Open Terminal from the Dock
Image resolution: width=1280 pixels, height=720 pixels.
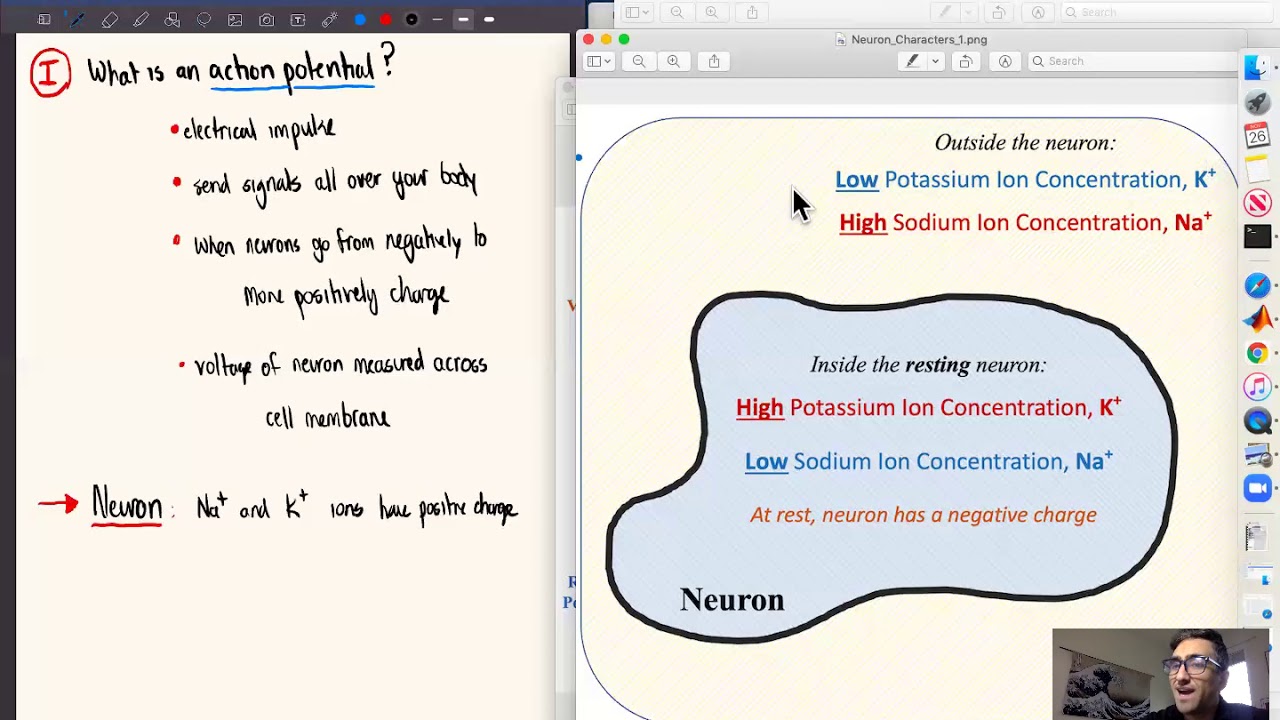(x=1258, y=236)
